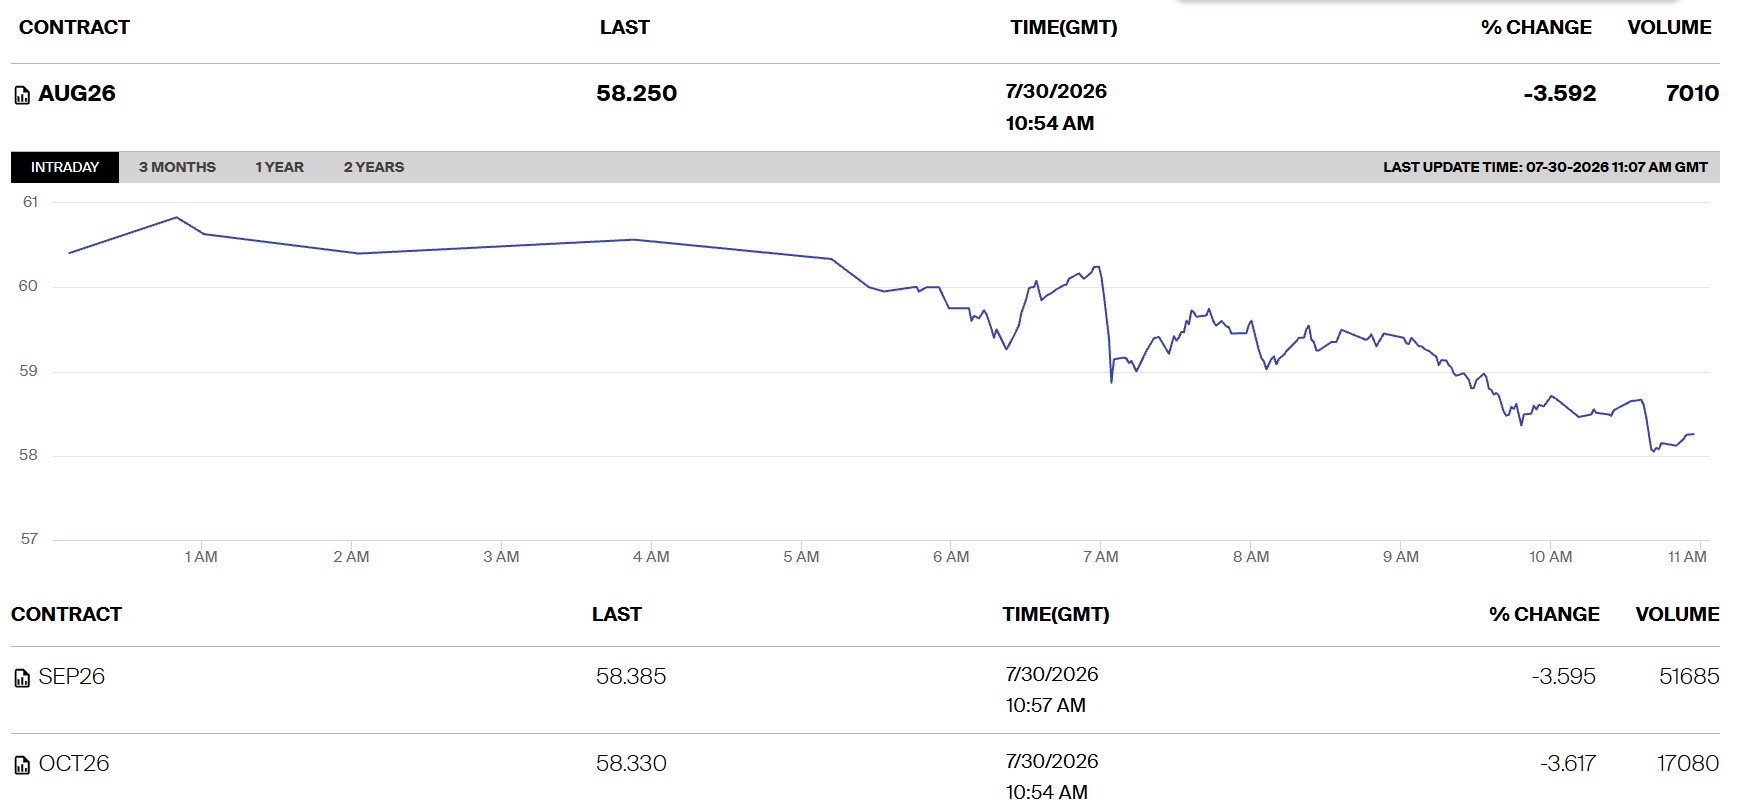Screen dimensions: 1751x807
Task: Click the SEP26 volume value 51685
Action: 1689,677
